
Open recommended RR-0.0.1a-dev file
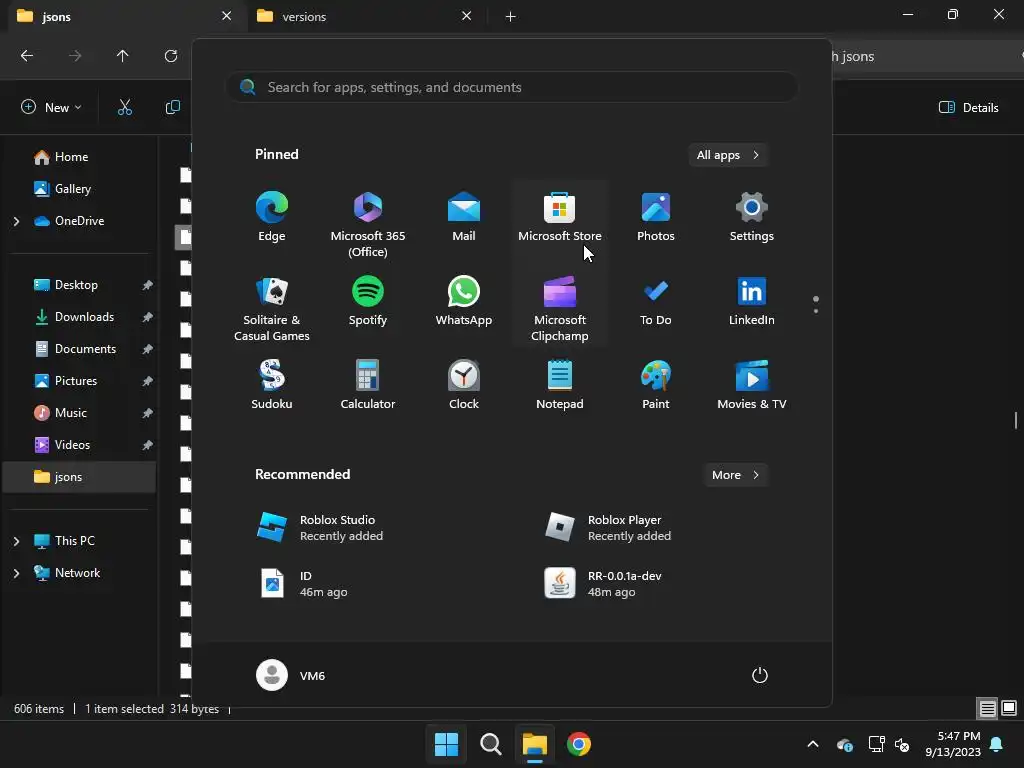[x=603, y=584]
